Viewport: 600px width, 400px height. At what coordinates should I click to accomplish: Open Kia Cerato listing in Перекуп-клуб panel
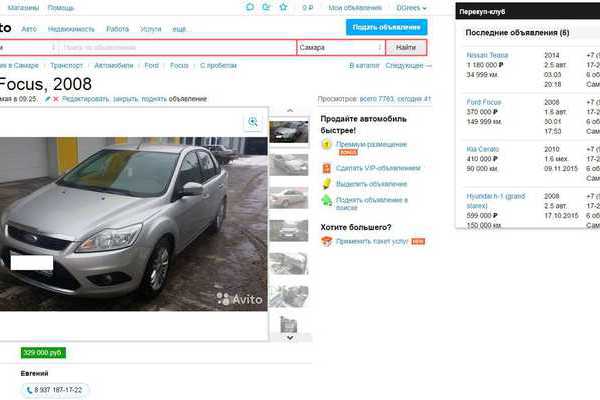483,149
